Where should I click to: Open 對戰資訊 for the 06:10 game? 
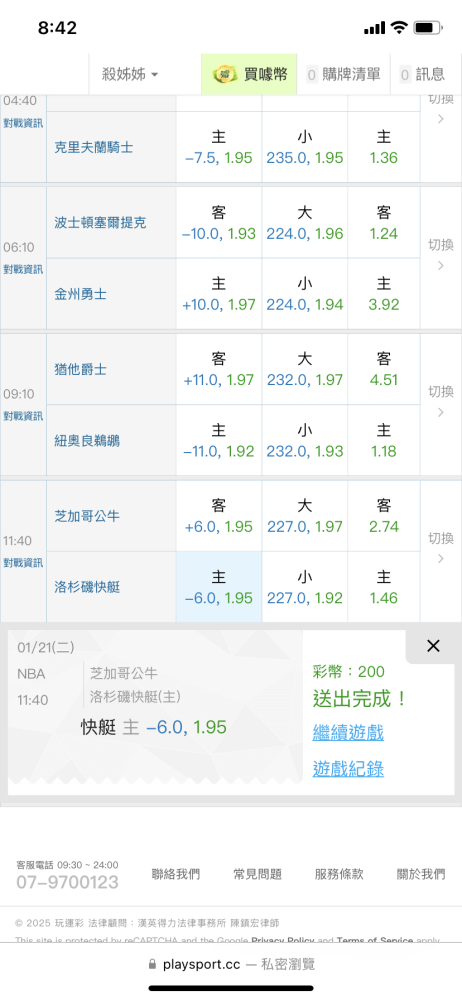pyautogui.click(x=23, y=269)
